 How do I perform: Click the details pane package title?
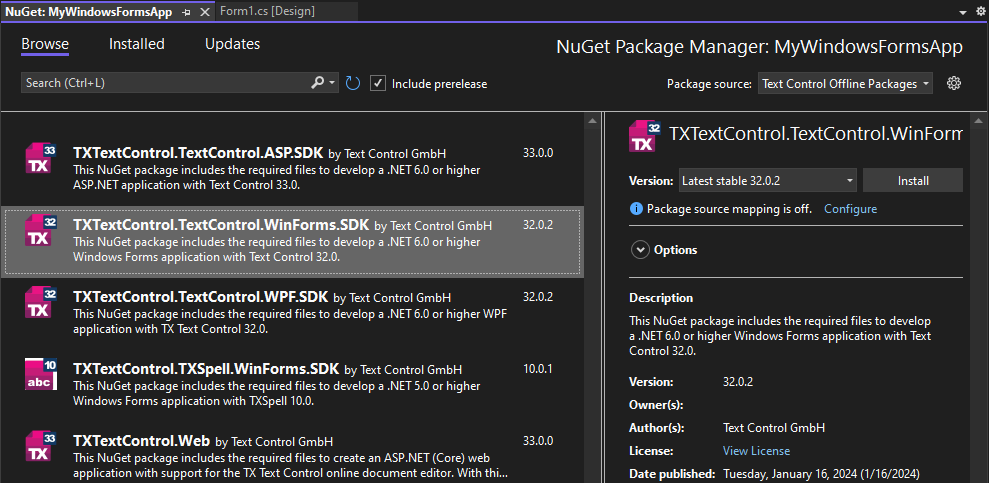pos(816,134)
